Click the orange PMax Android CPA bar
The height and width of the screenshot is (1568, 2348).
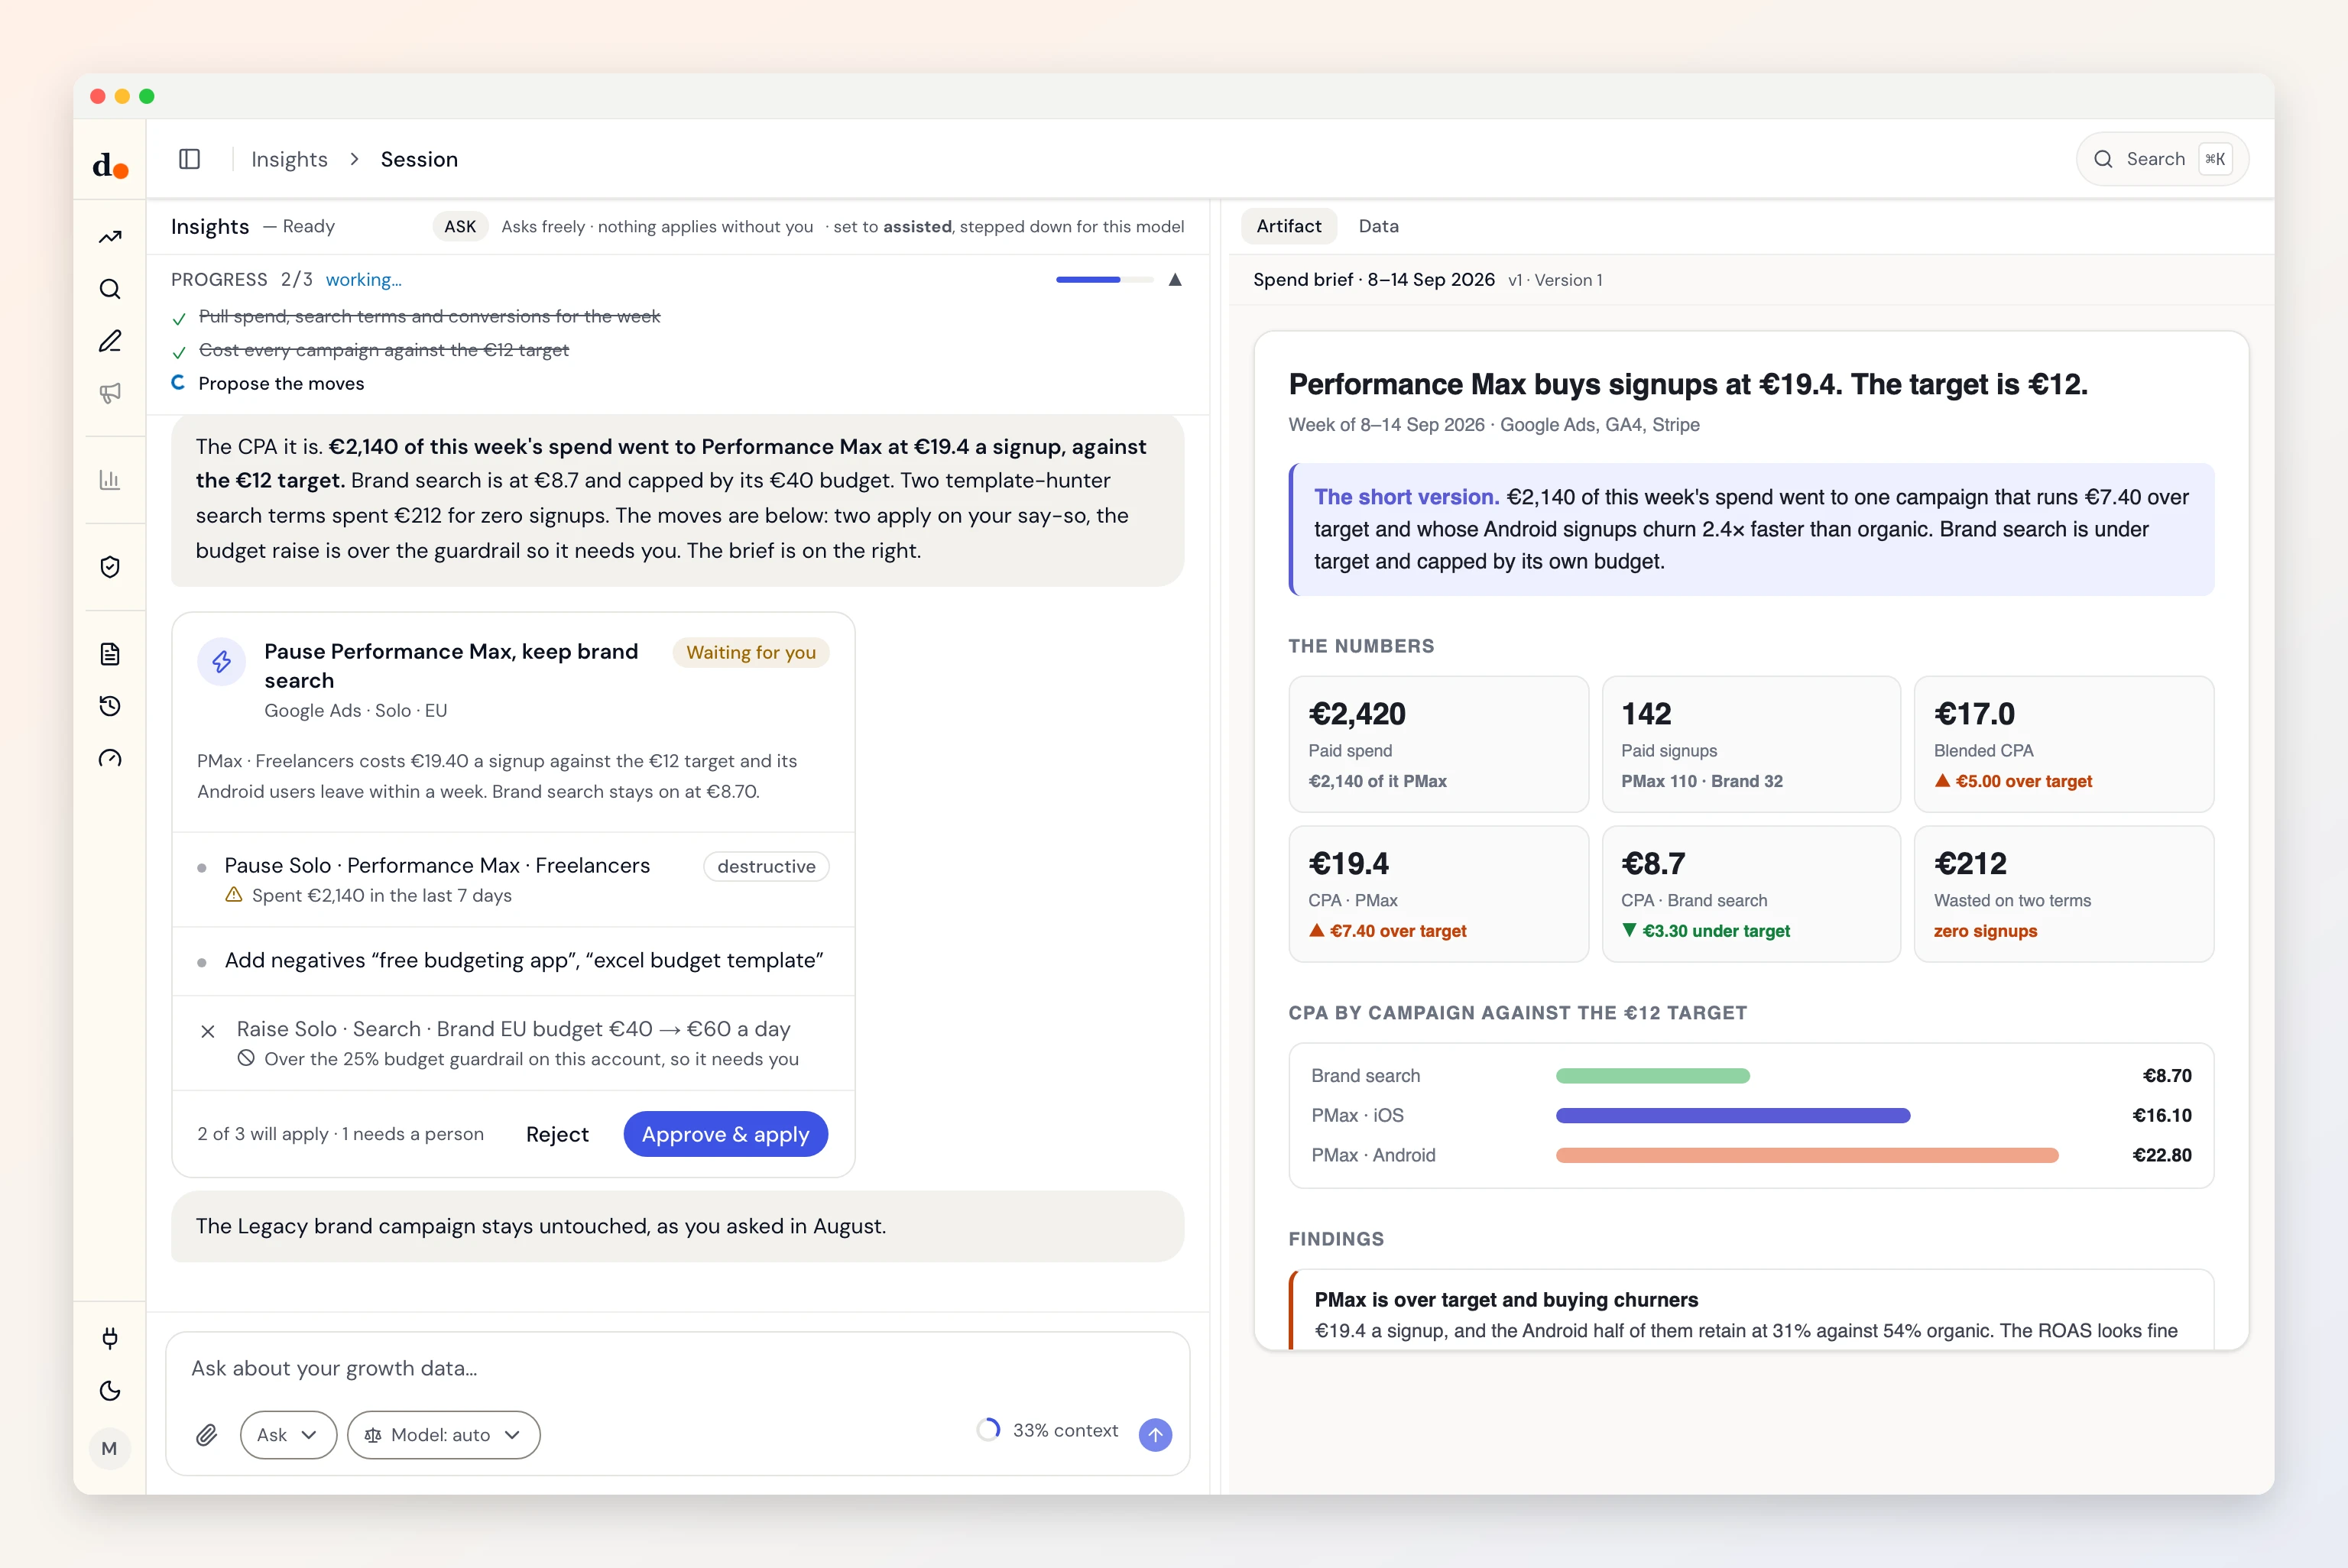coord(1807,1155)
